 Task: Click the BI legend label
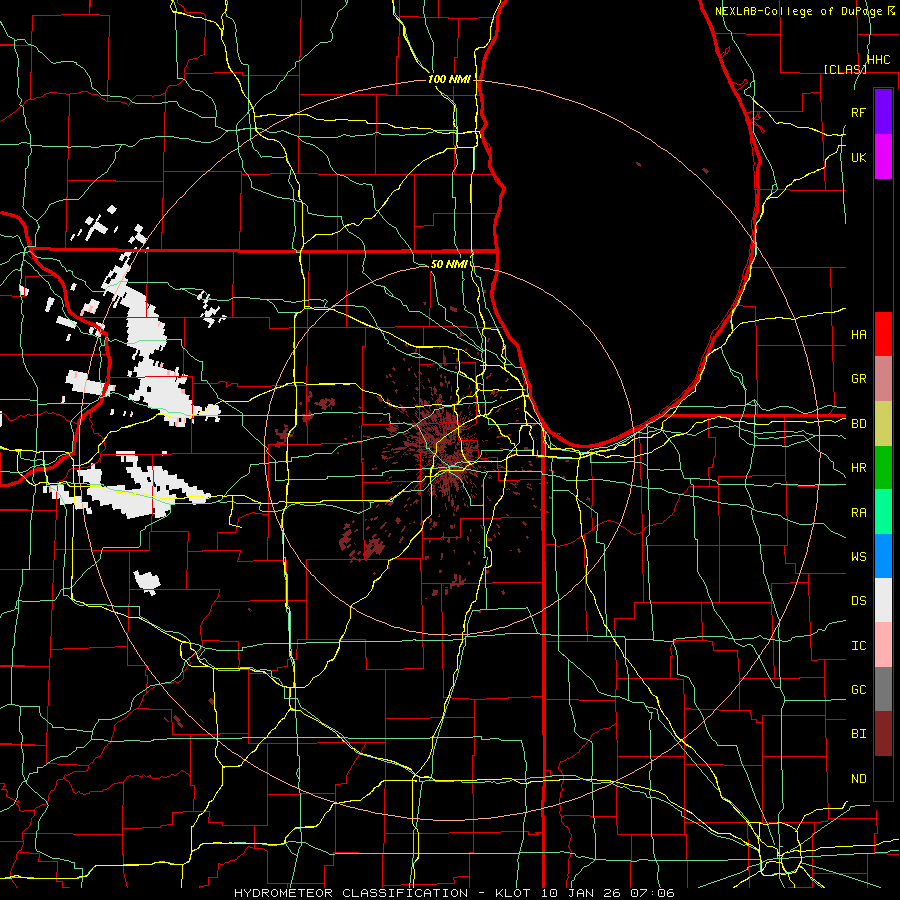(859, 734)
